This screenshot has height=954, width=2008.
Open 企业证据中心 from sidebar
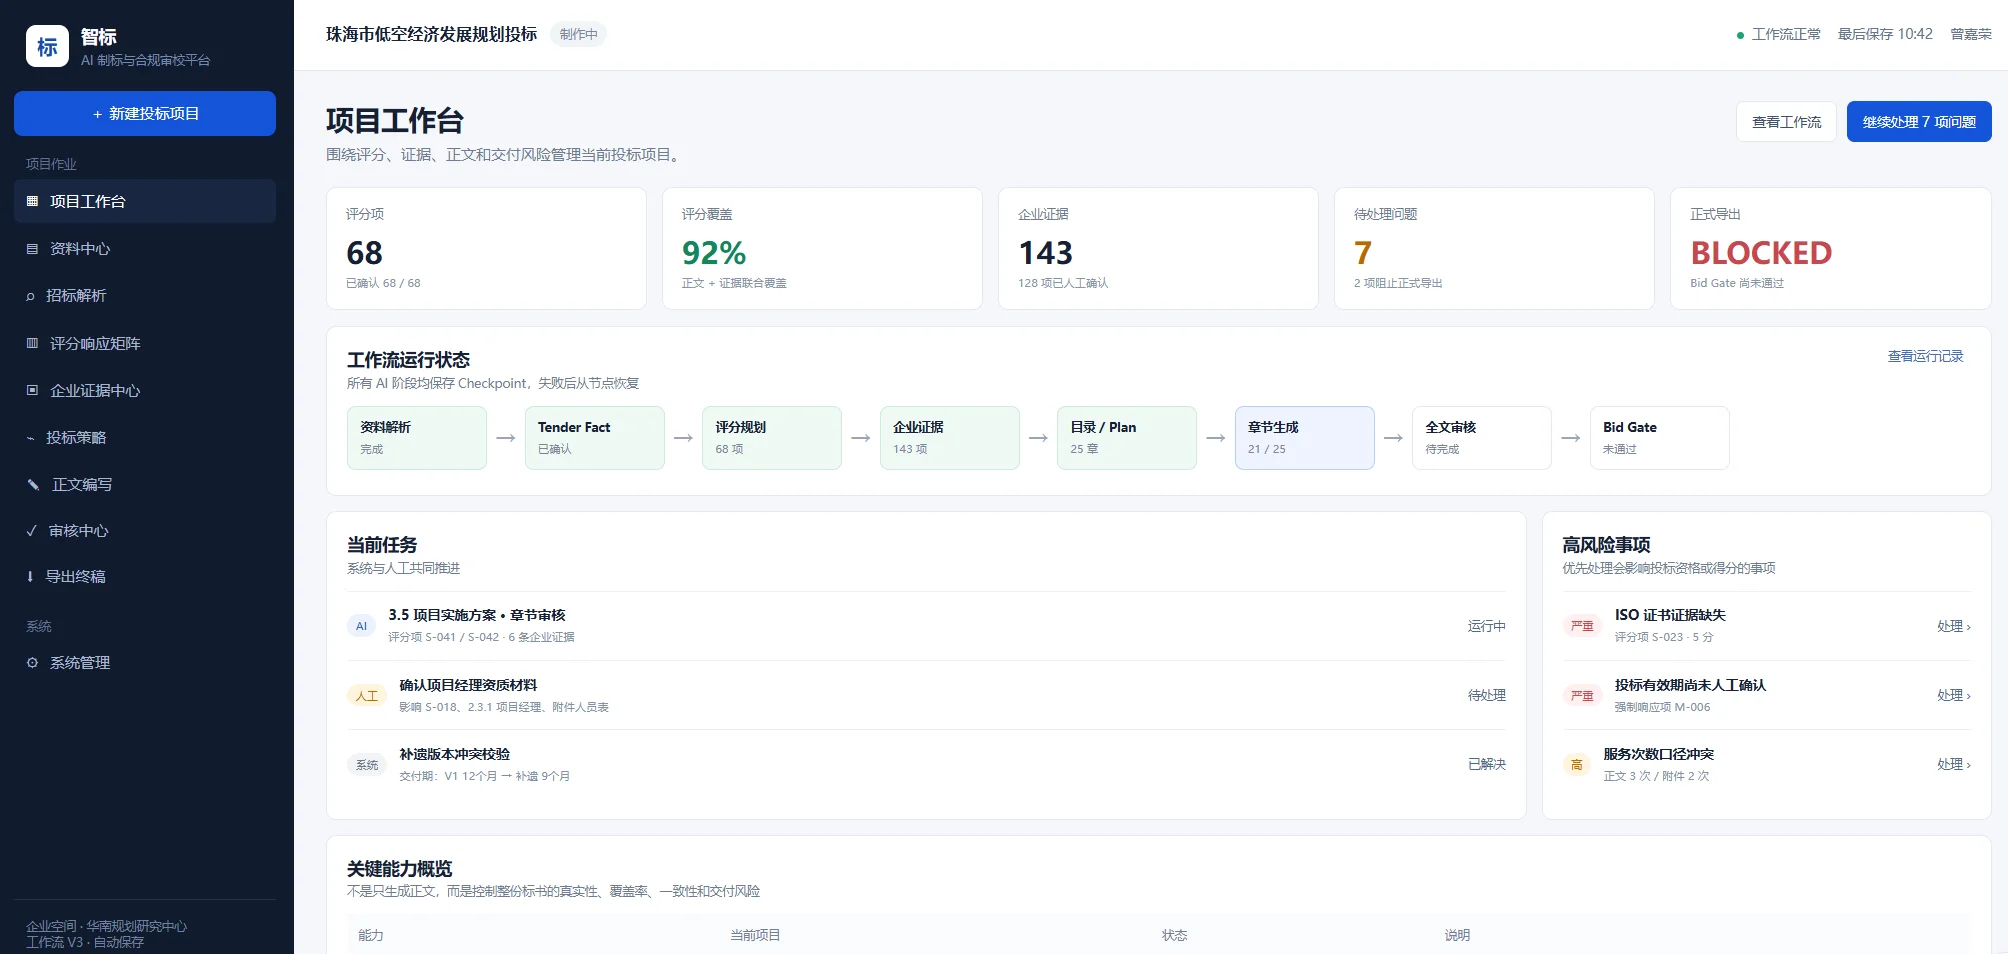145,391
